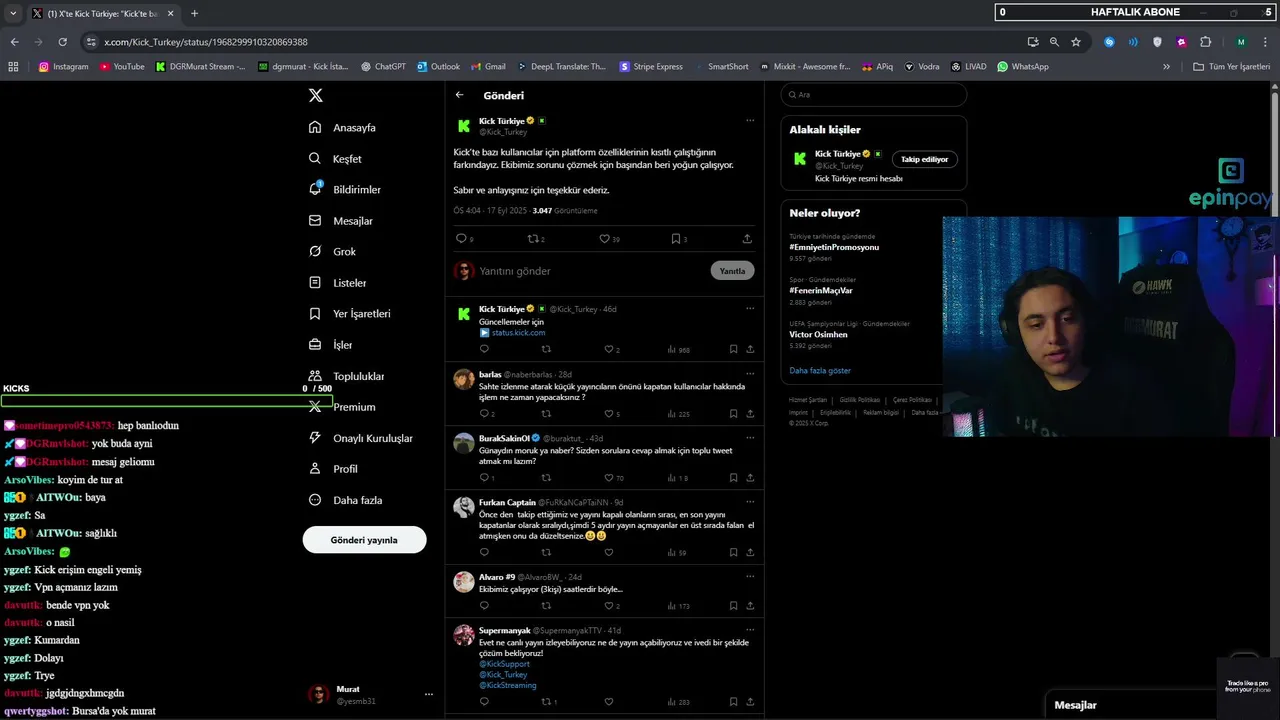
Task: Click Daha fazla göster link
Action: point(820,370)
